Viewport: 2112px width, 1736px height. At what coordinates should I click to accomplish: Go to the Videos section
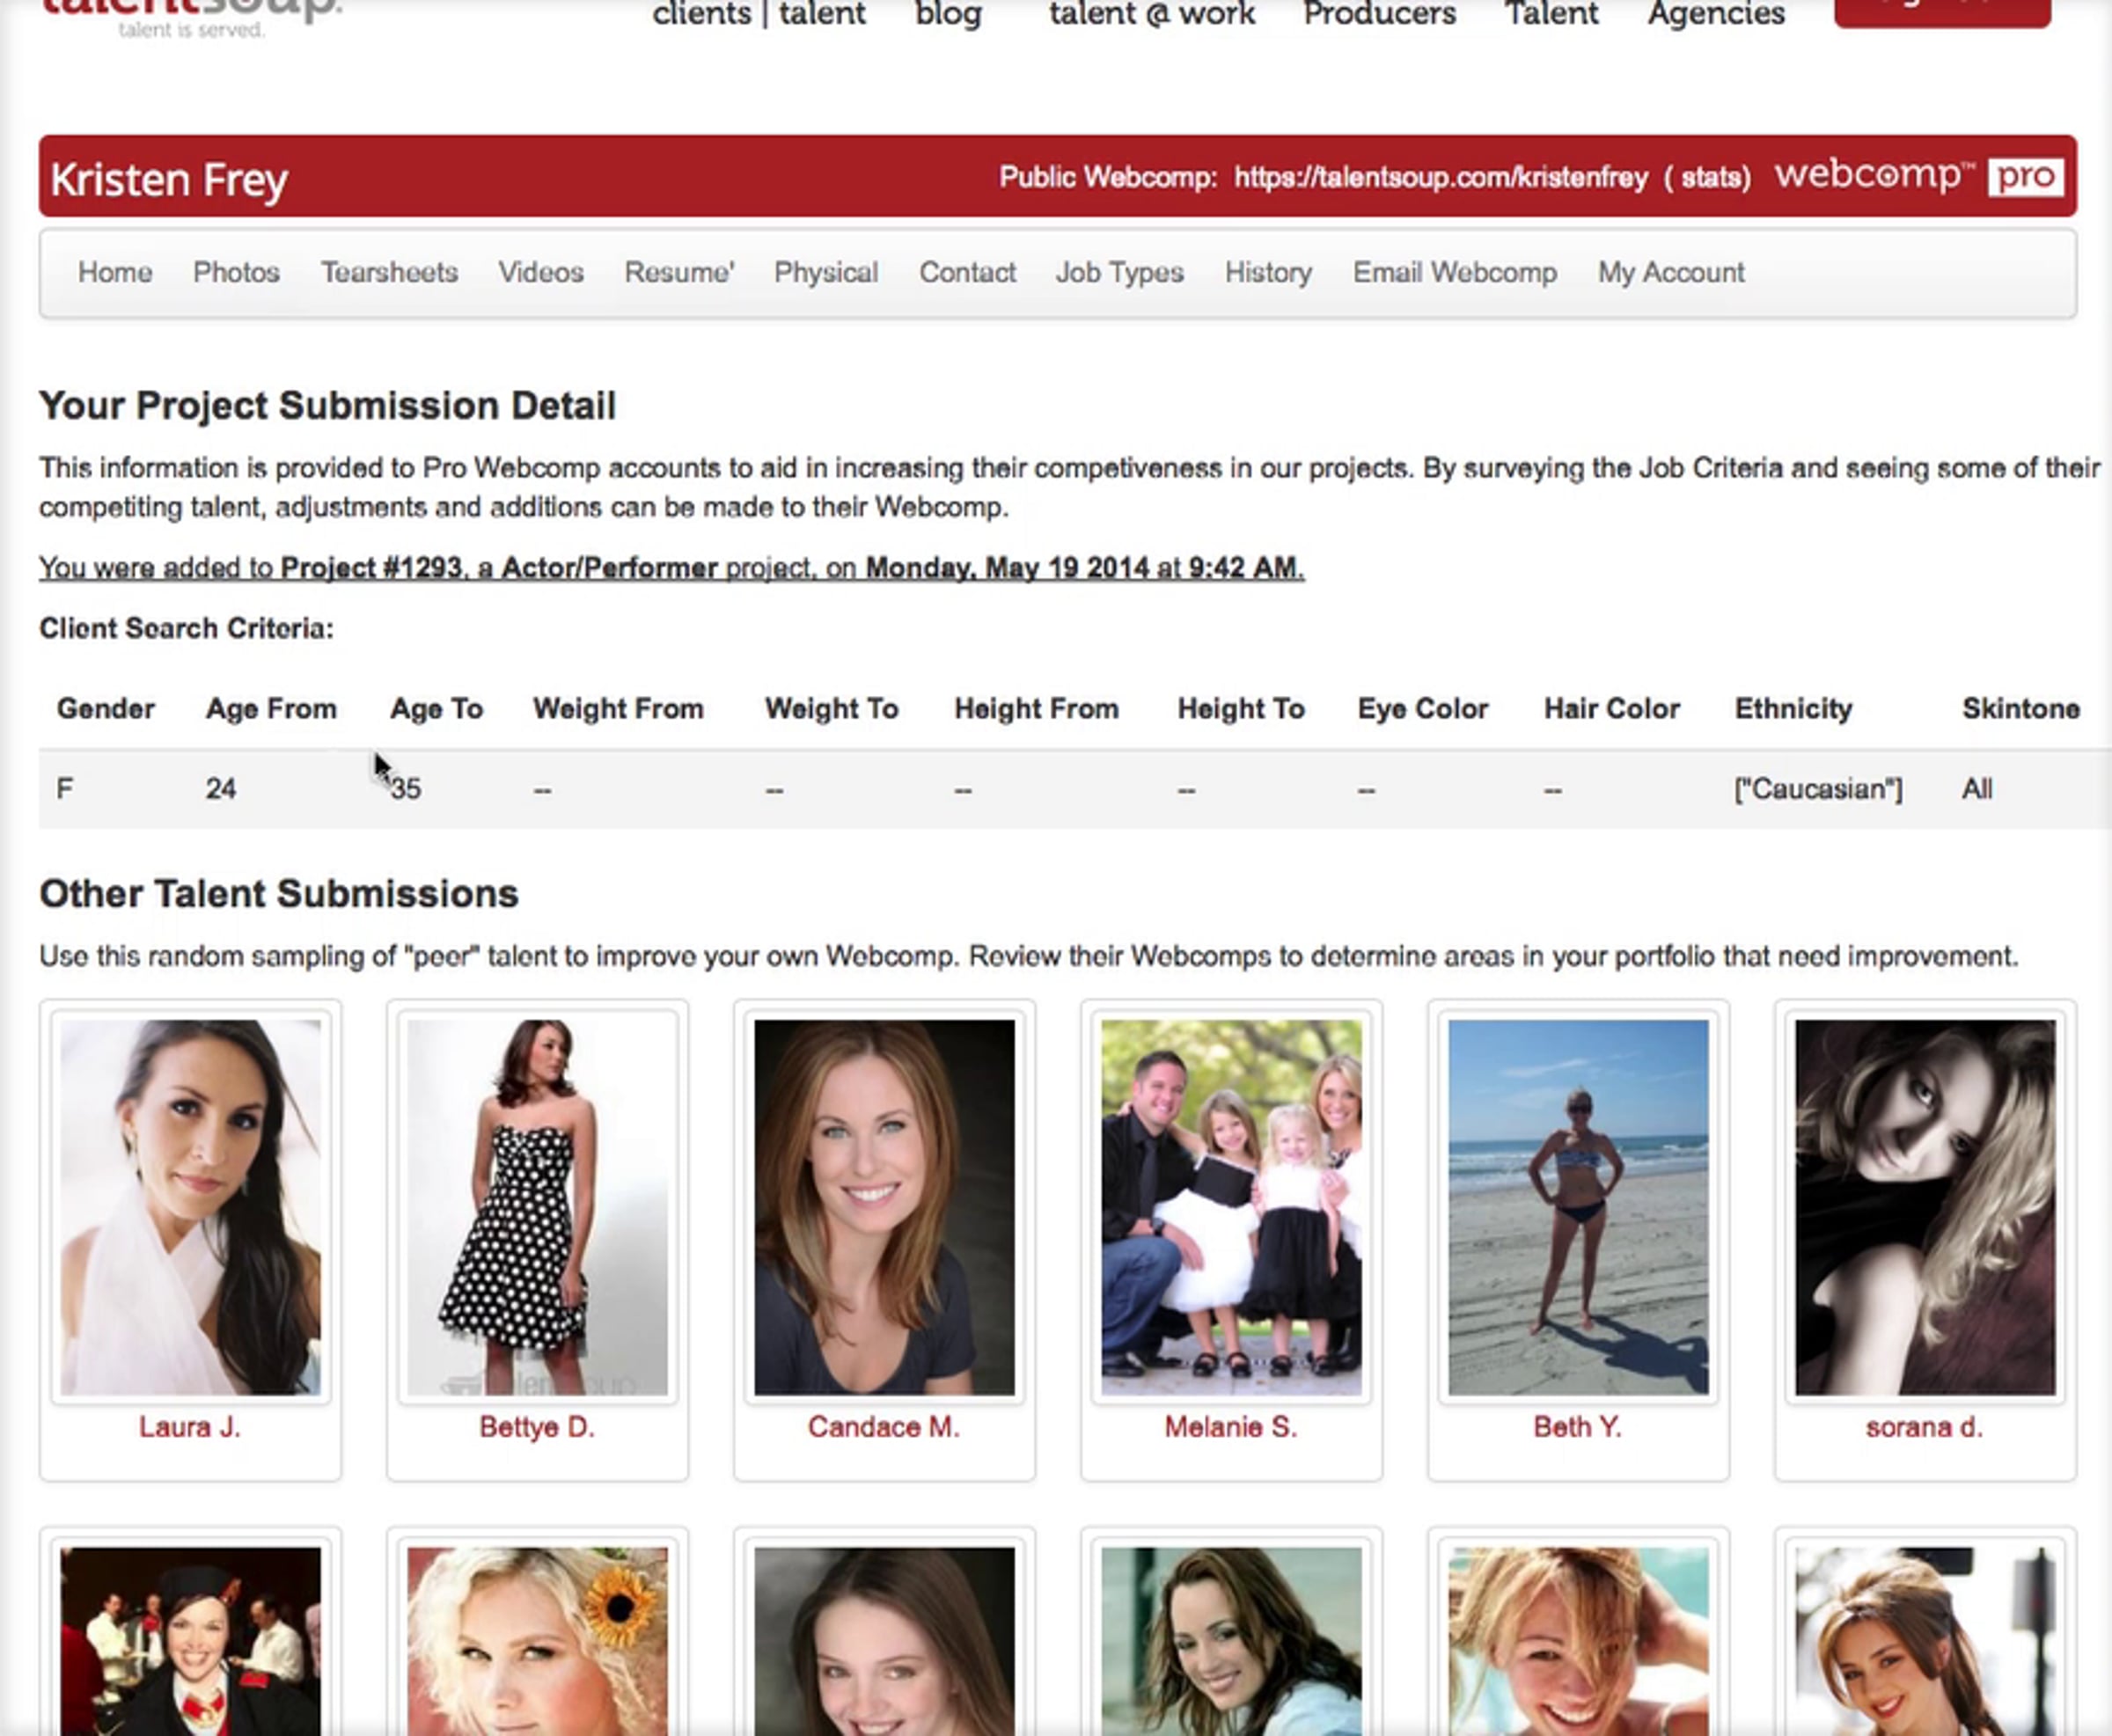pyautogui.click(x=540, y=272)
